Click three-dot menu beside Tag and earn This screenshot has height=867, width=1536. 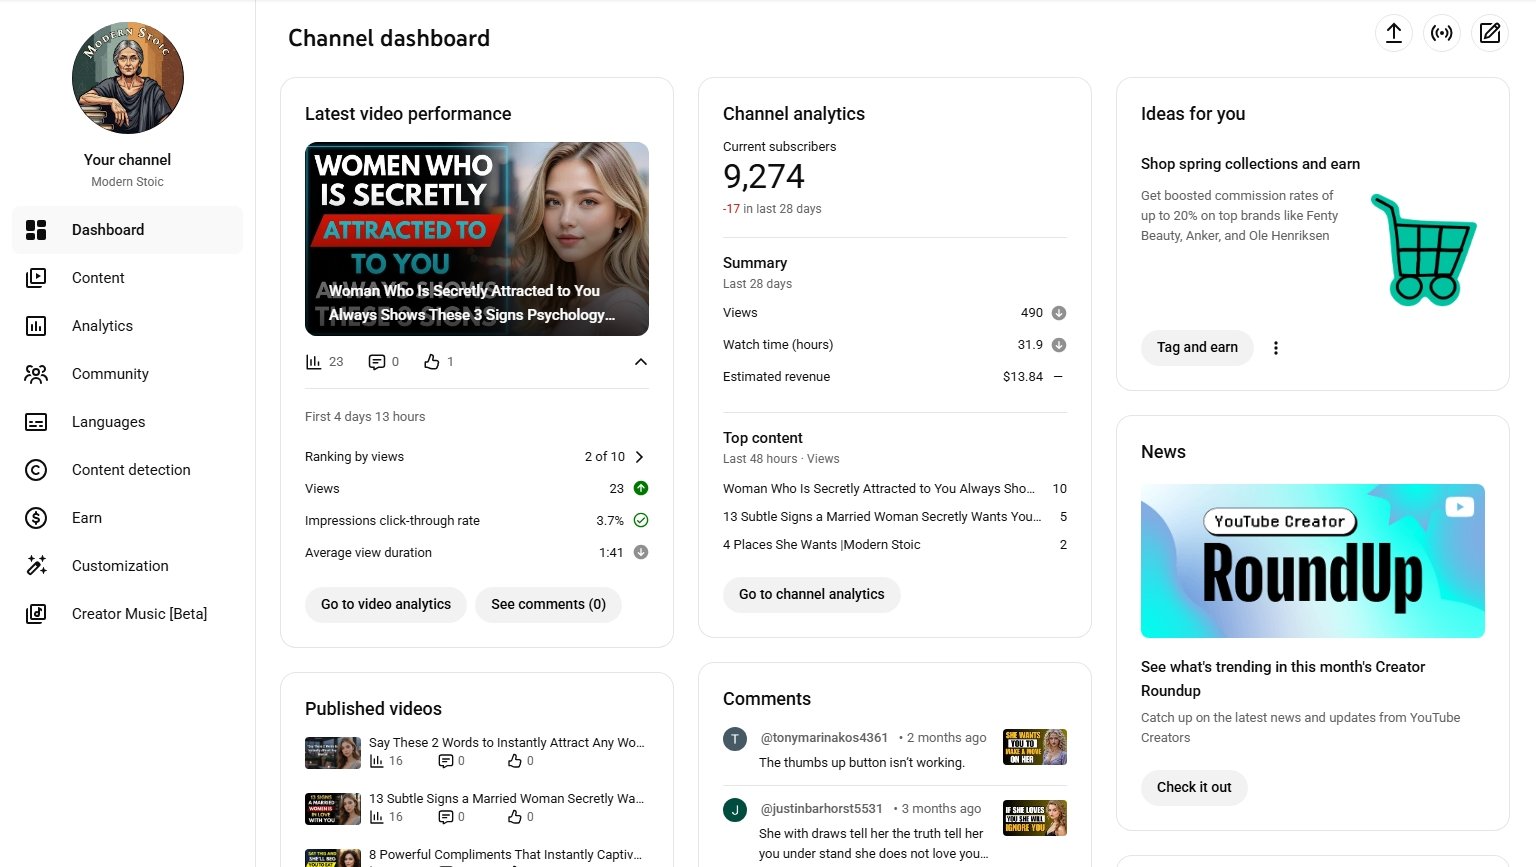tap(1275, 348)
